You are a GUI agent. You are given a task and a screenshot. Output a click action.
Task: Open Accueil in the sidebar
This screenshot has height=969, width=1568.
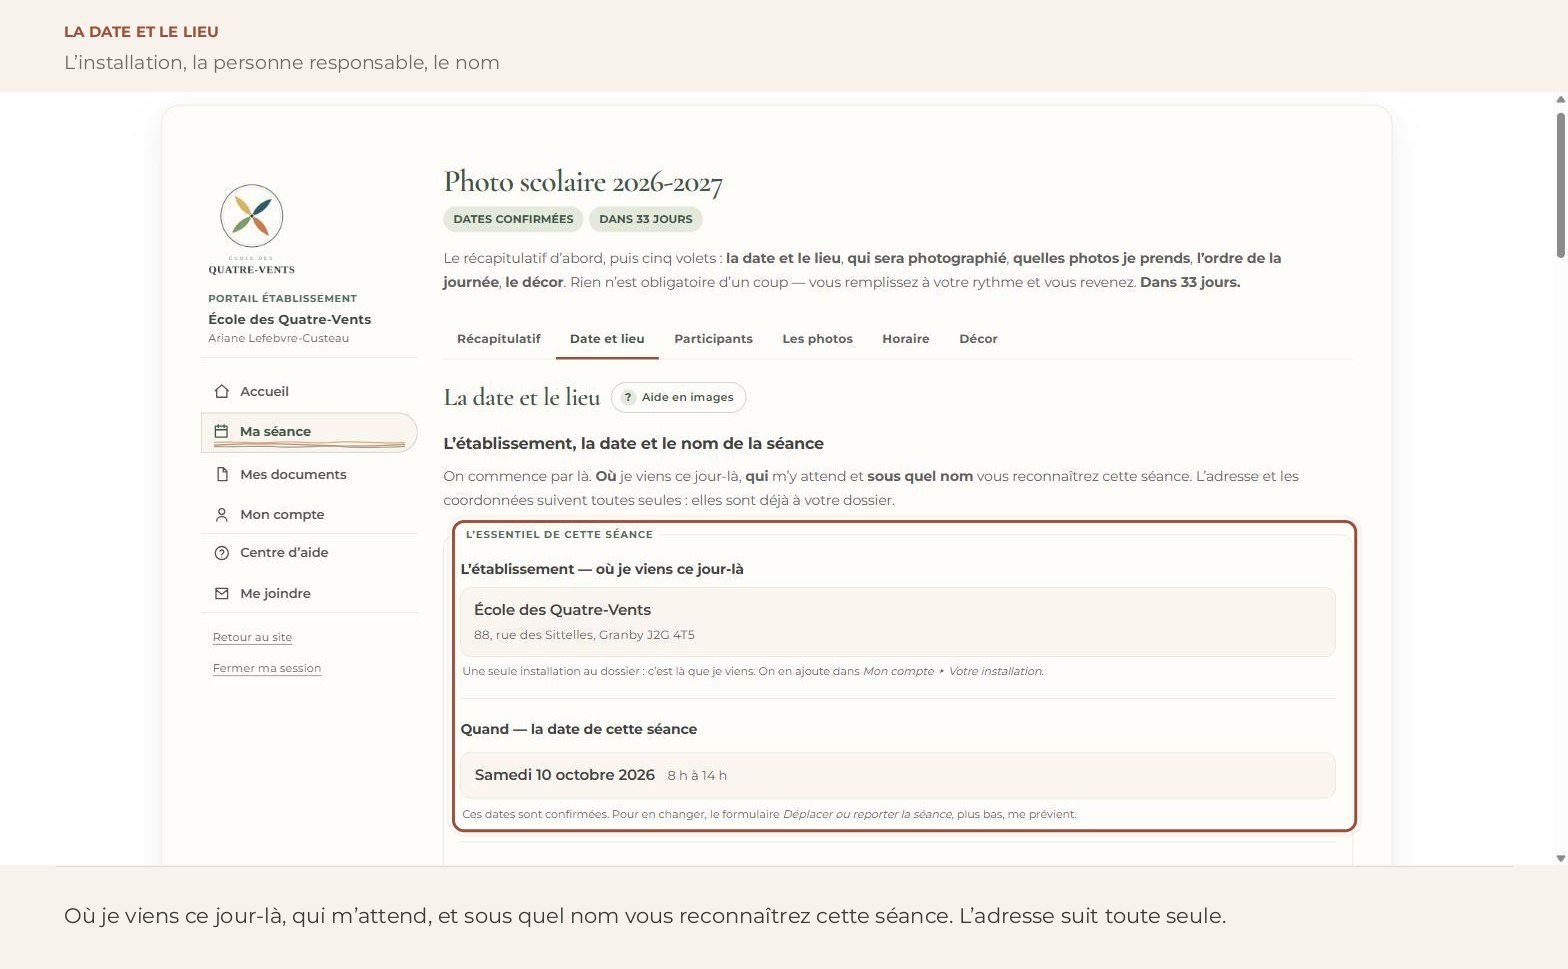pyautogui.click(x=309, y=392)
